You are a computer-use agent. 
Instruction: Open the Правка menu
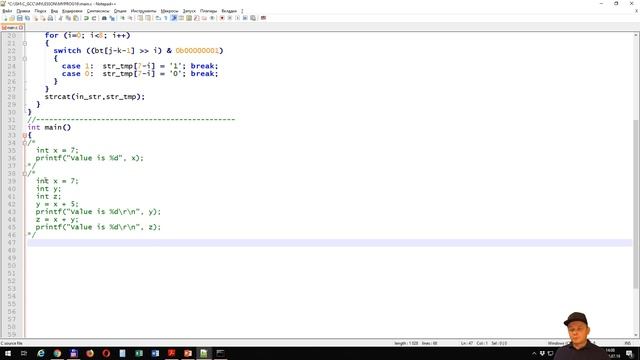pos(23,11)
